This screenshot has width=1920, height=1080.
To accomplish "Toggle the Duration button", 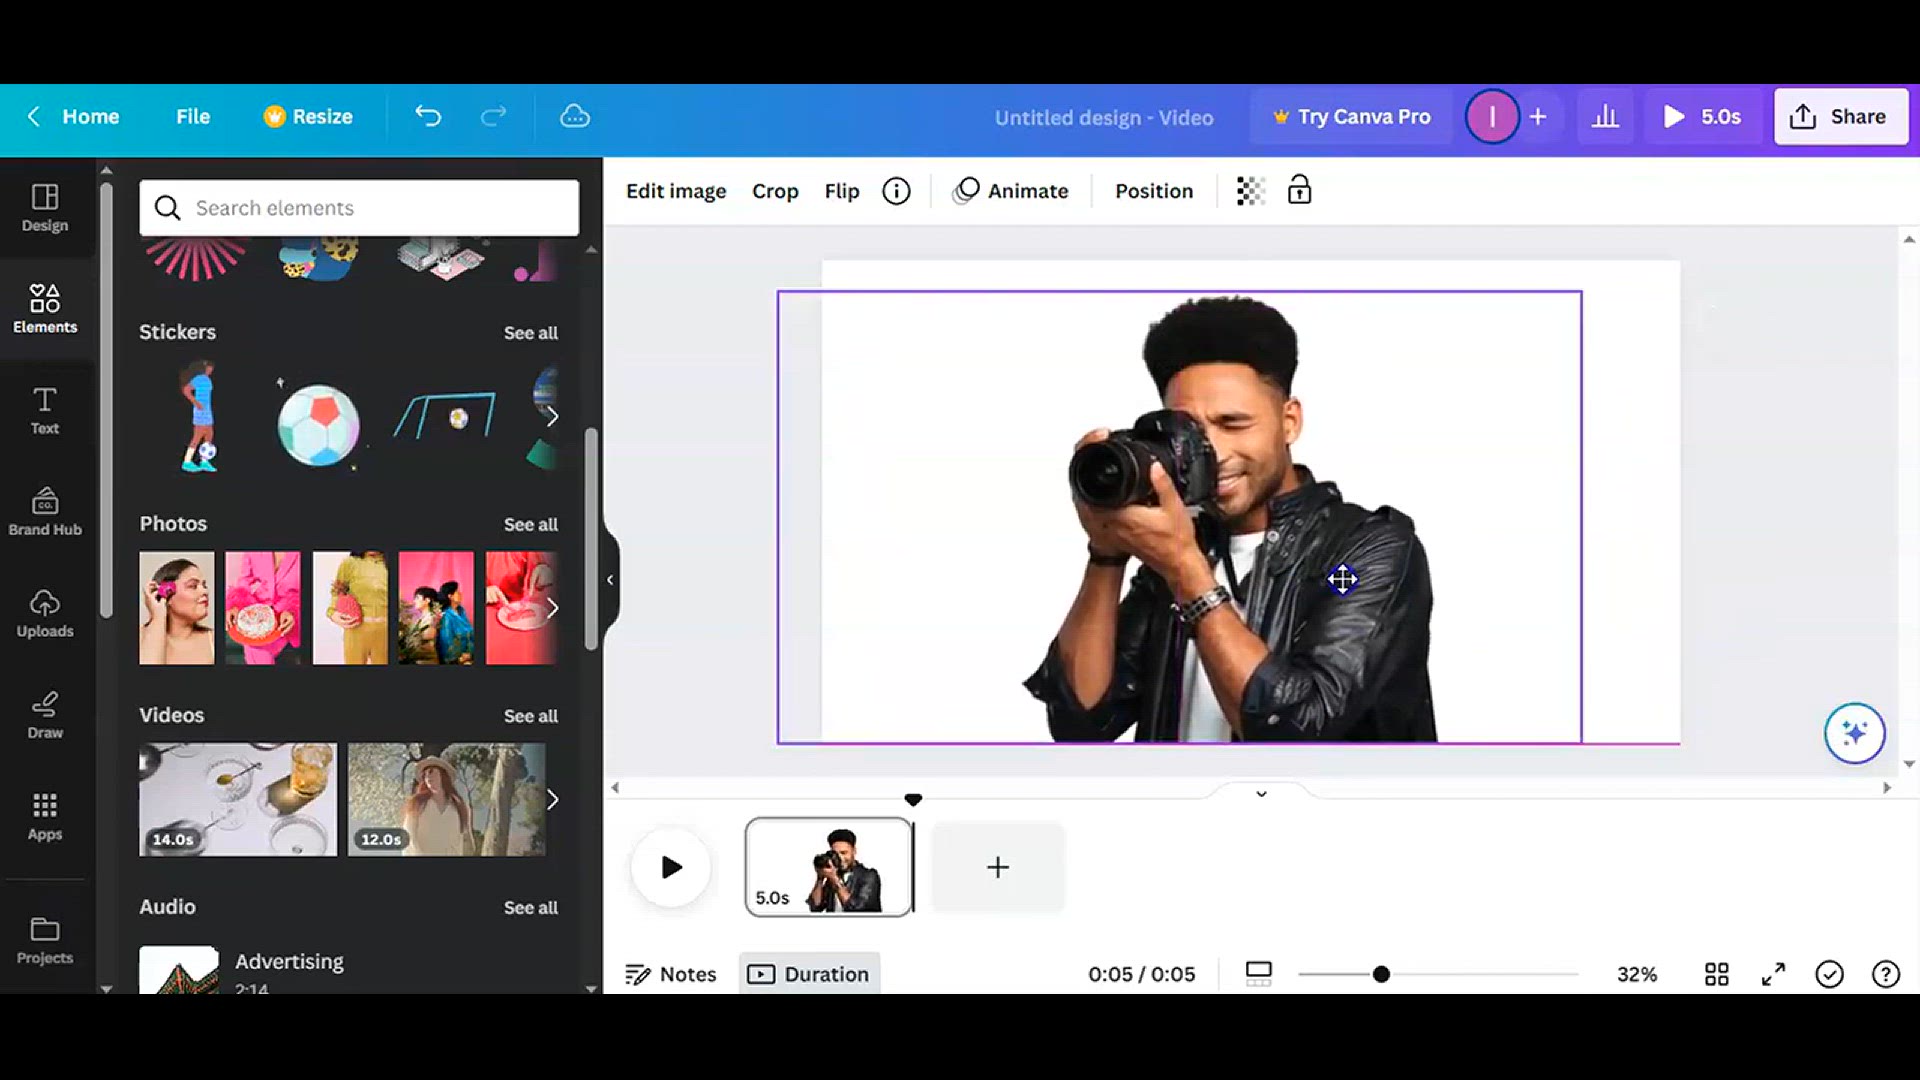I will click(x=809, y=974).
